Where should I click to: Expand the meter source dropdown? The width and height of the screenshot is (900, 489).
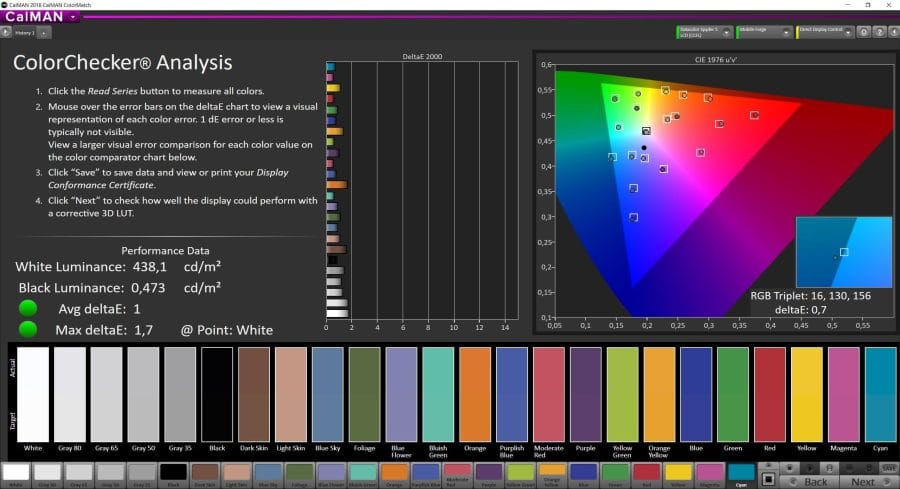[x=726, y=32]
